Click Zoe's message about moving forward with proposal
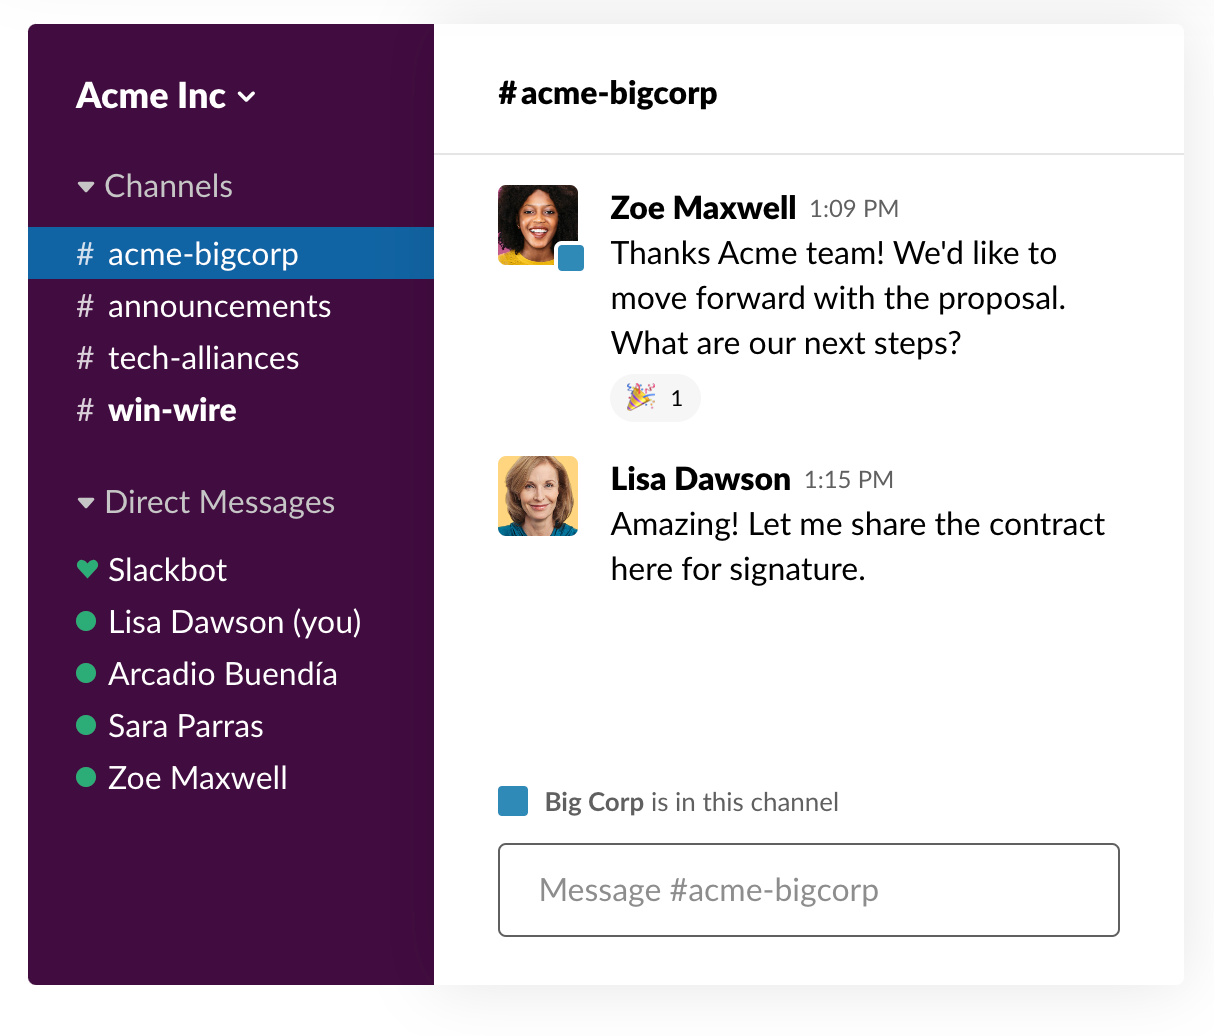 pos(838,298)
